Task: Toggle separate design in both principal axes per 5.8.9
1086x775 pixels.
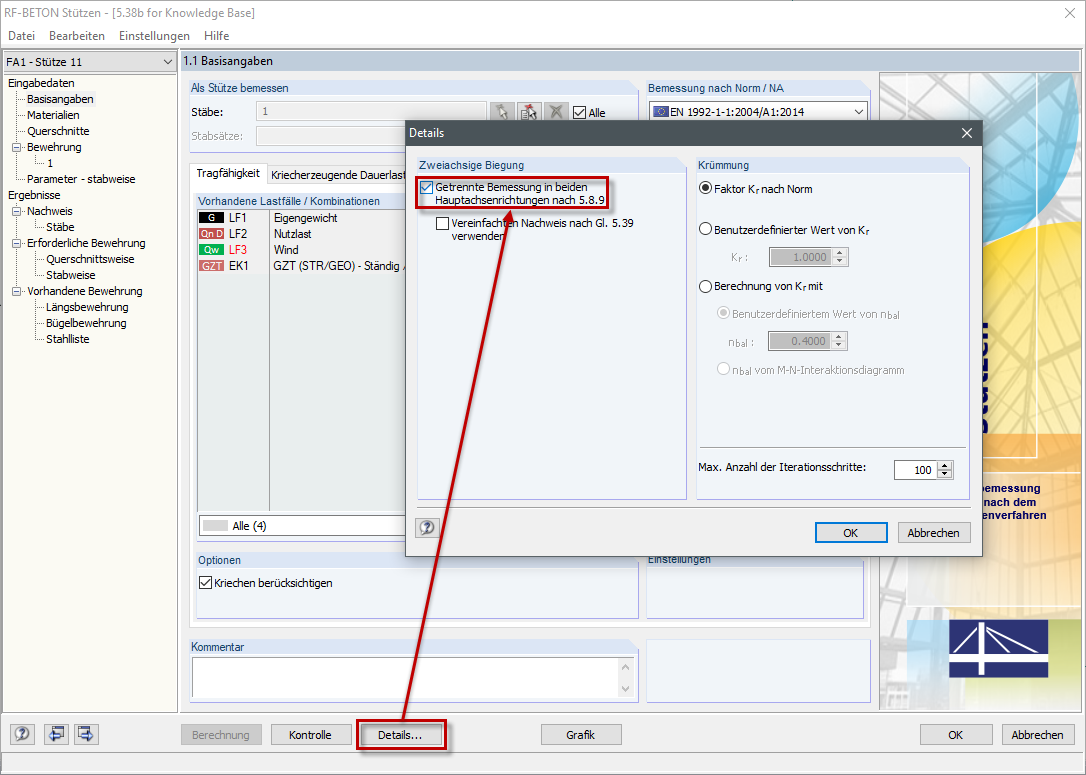Action: 427,188
